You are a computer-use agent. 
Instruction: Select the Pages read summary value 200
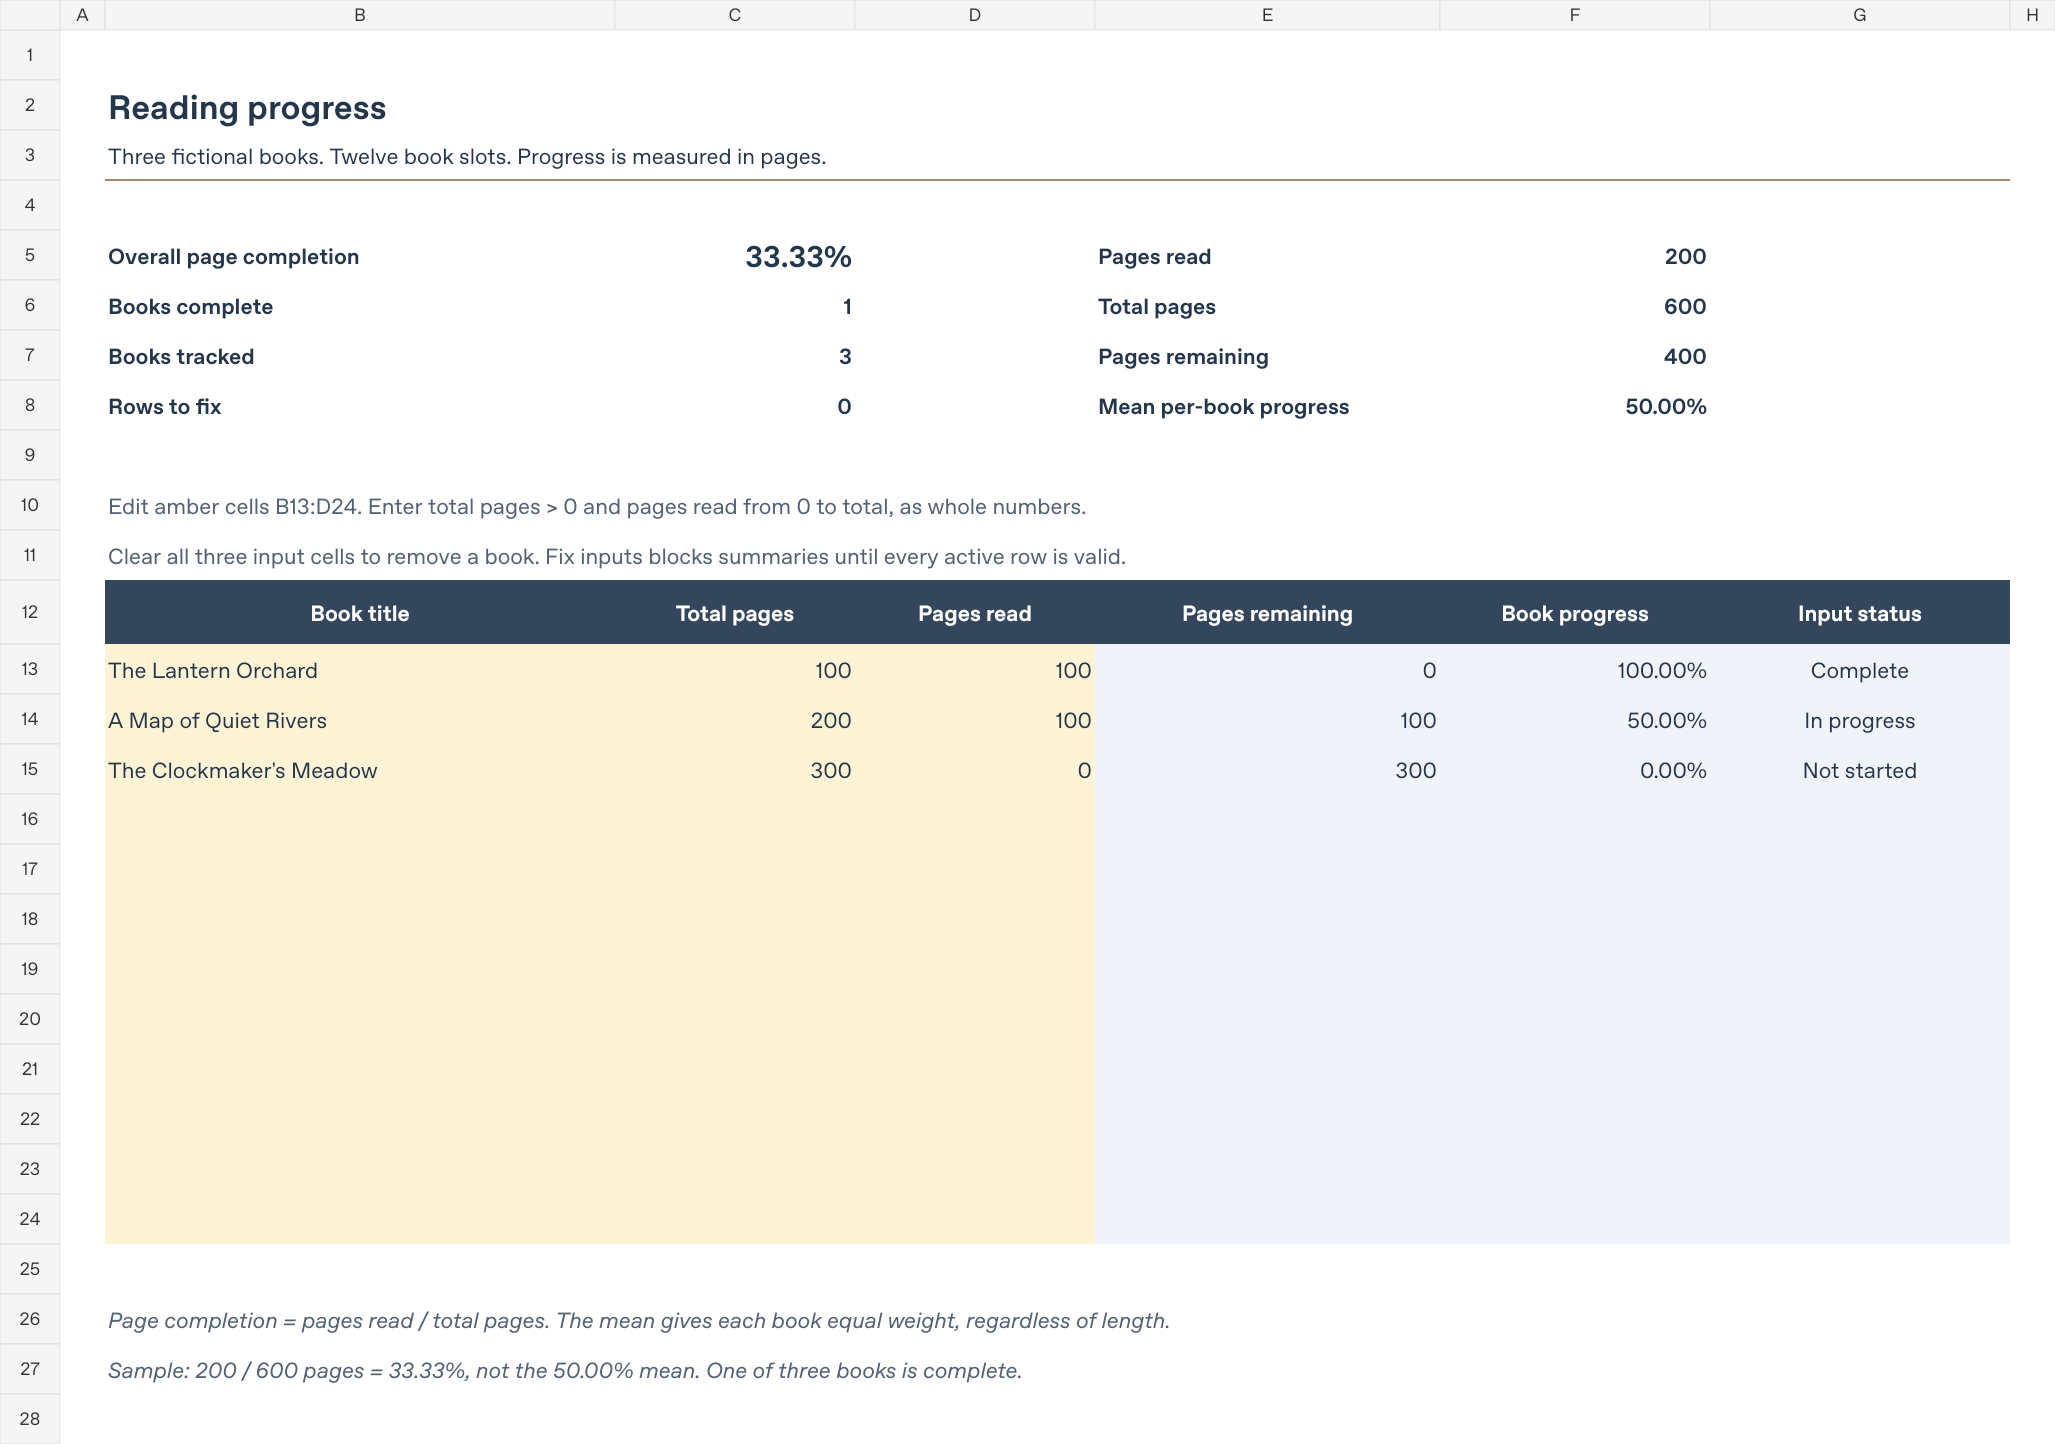pos(1685,257)
